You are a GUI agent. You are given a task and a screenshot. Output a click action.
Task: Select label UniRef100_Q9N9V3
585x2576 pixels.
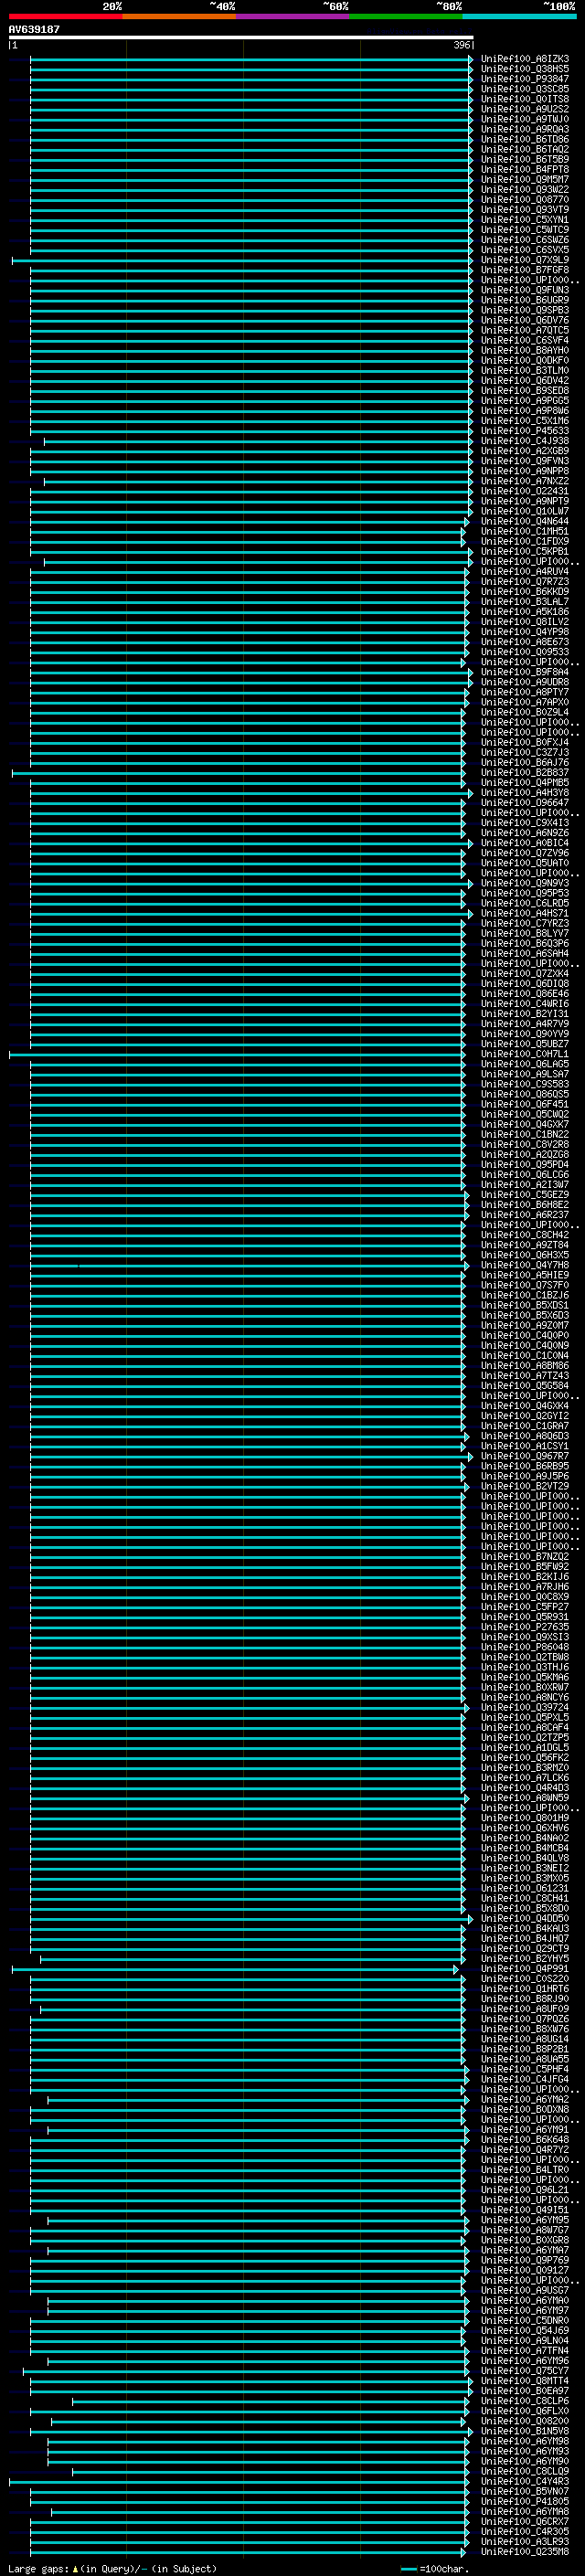(525, 883)
